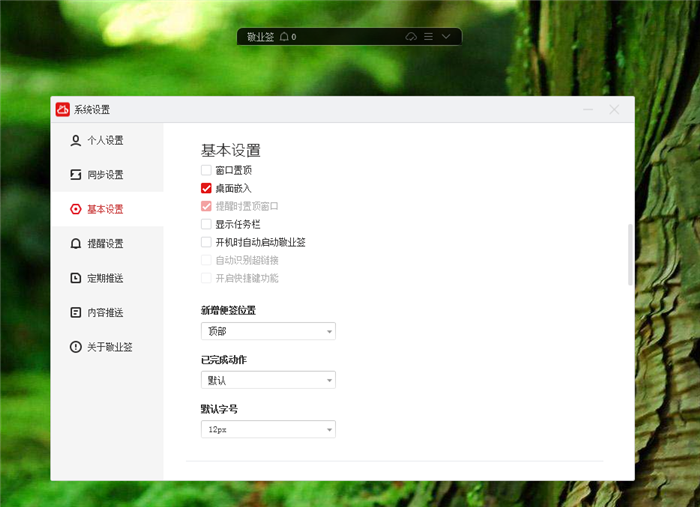Click the settings panel vertical scrollbar

[630, 254]
